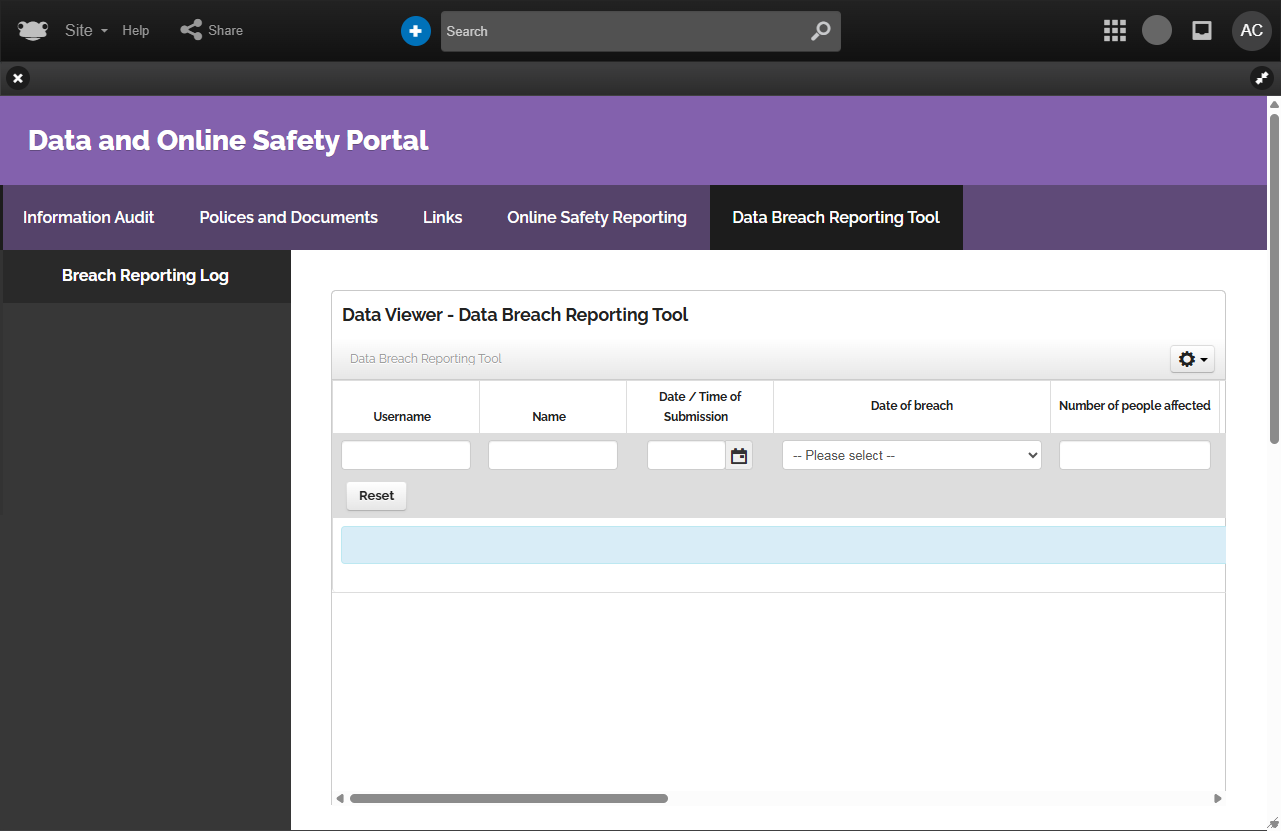
Task: Click the AC user avatar
Action: 1251,31
